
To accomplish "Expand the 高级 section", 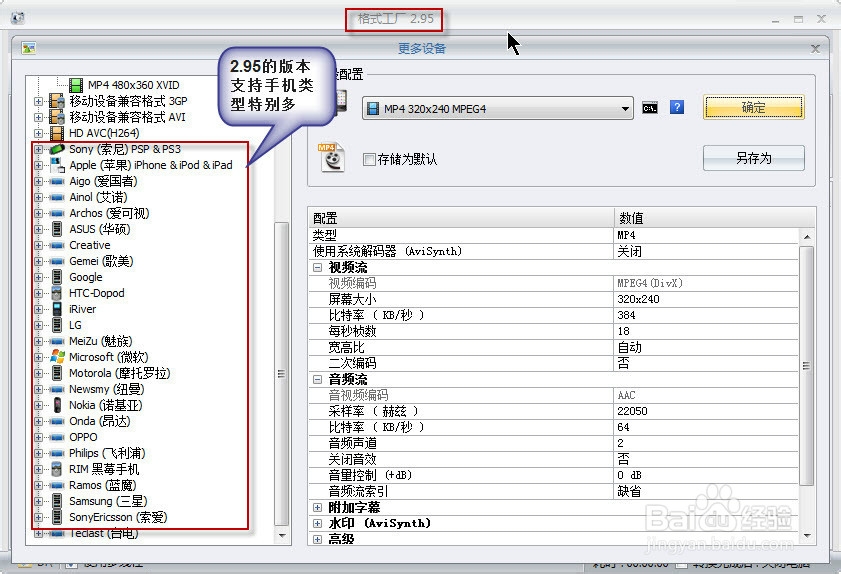I will tap(318, 539).
